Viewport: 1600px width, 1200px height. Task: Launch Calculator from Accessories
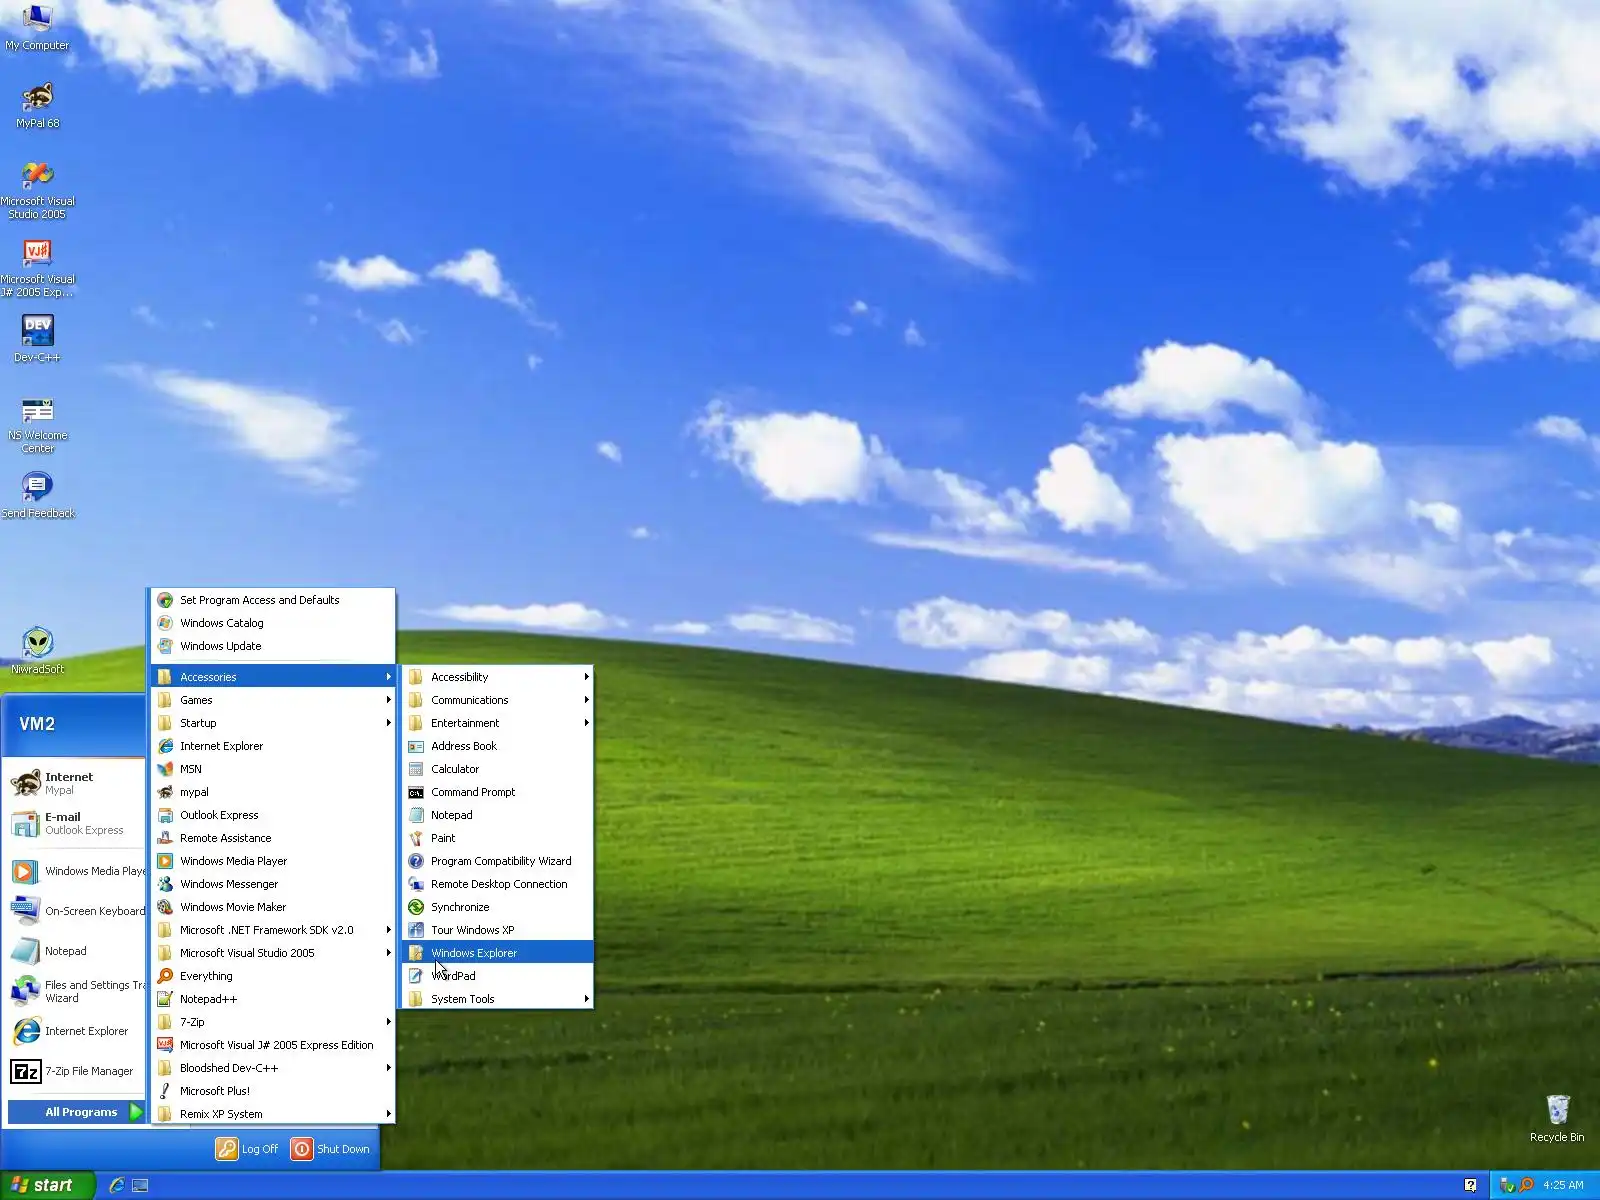click(497, 769)
